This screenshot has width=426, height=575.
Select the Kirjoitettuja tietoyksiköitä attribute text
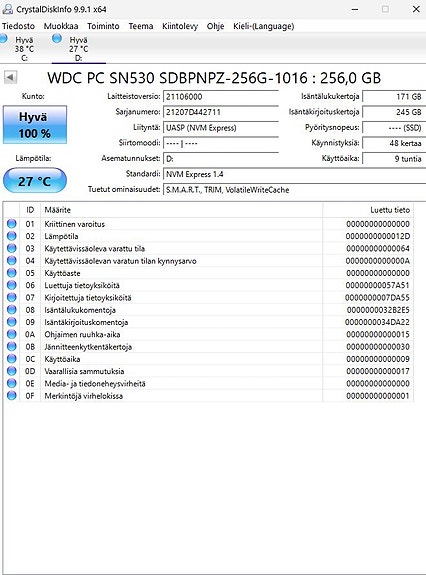[88, 298]
